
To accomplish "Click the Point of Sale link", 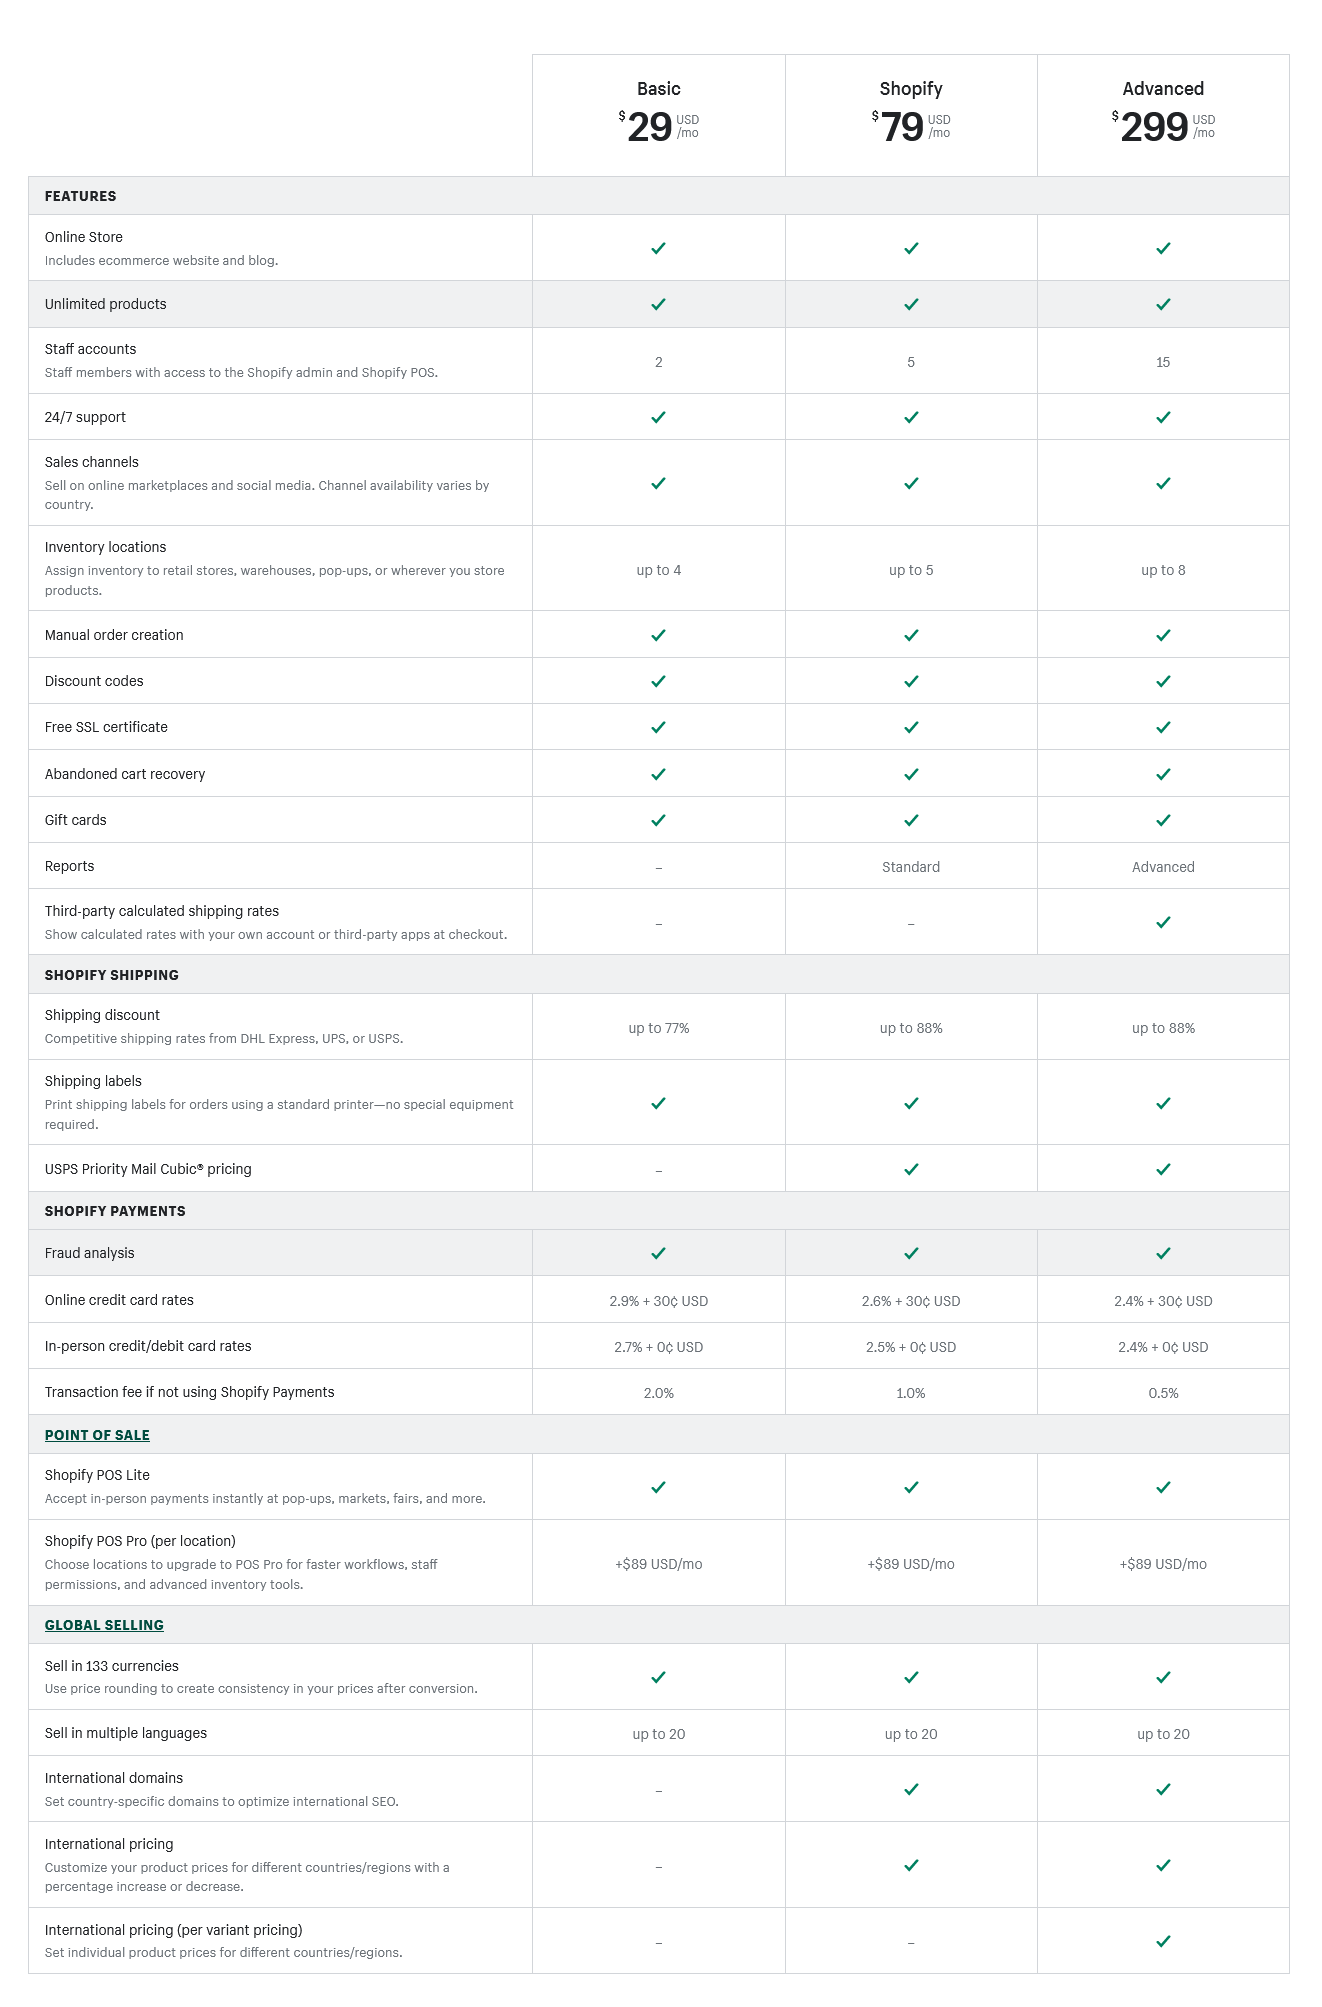I will coord(97,1435).
